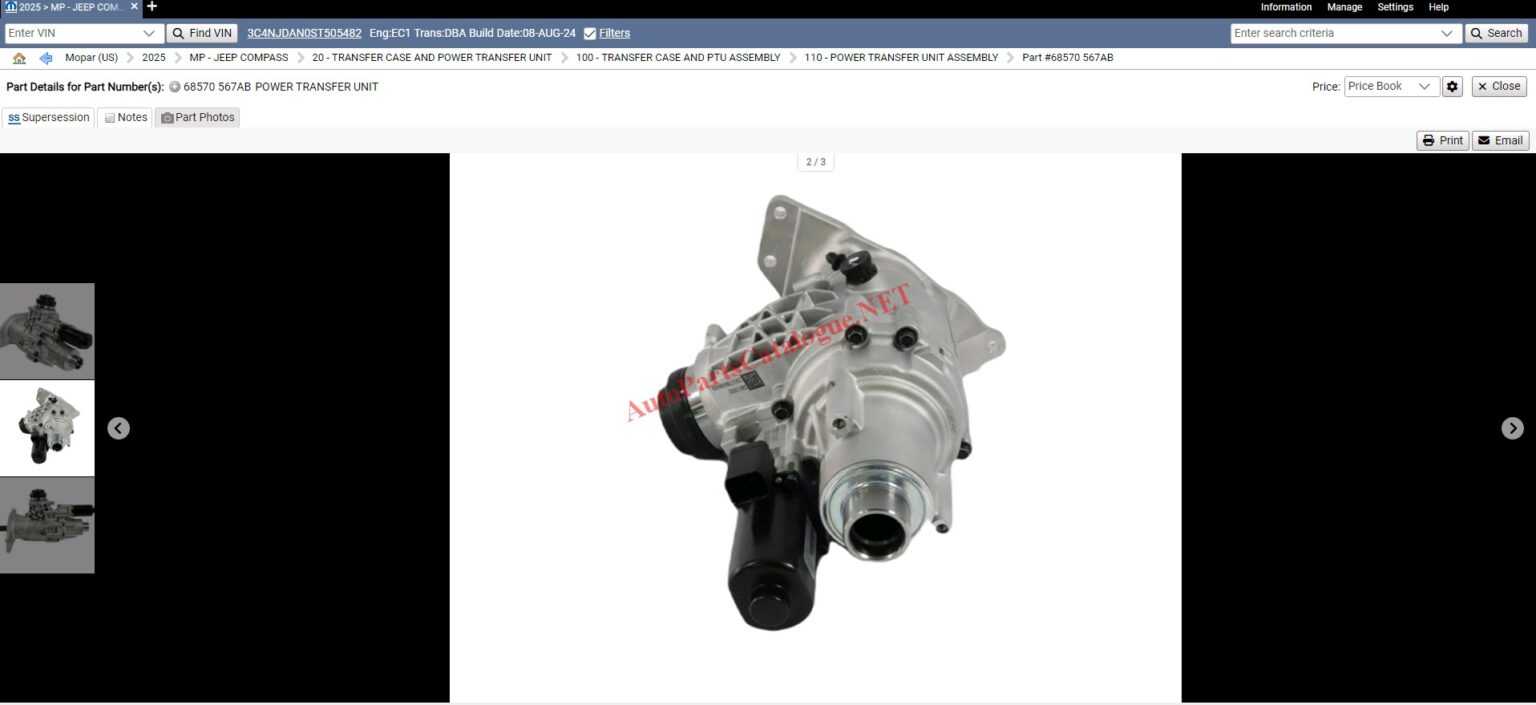Go to MP - JEEP COMPASS breadcrumb
Viewport: 1536px width, 705px height.
pos(238,58)
